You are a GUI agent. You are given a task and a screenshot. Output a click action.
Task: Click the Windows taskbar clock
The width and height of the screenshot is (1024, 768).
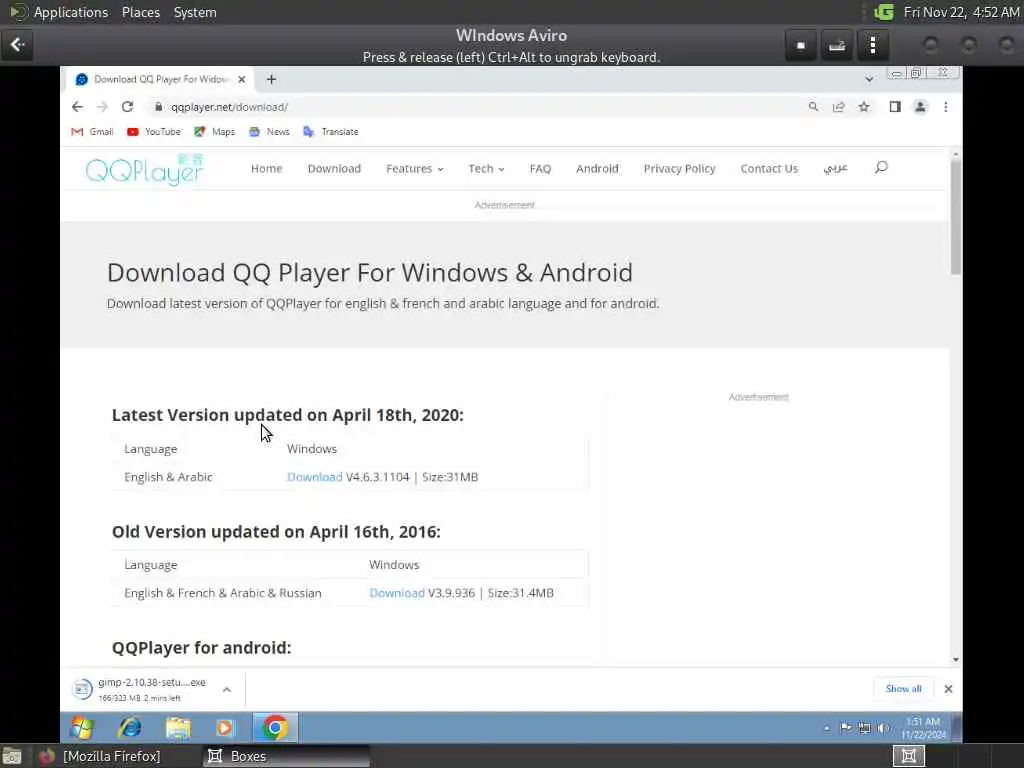[x=923, y=728]
